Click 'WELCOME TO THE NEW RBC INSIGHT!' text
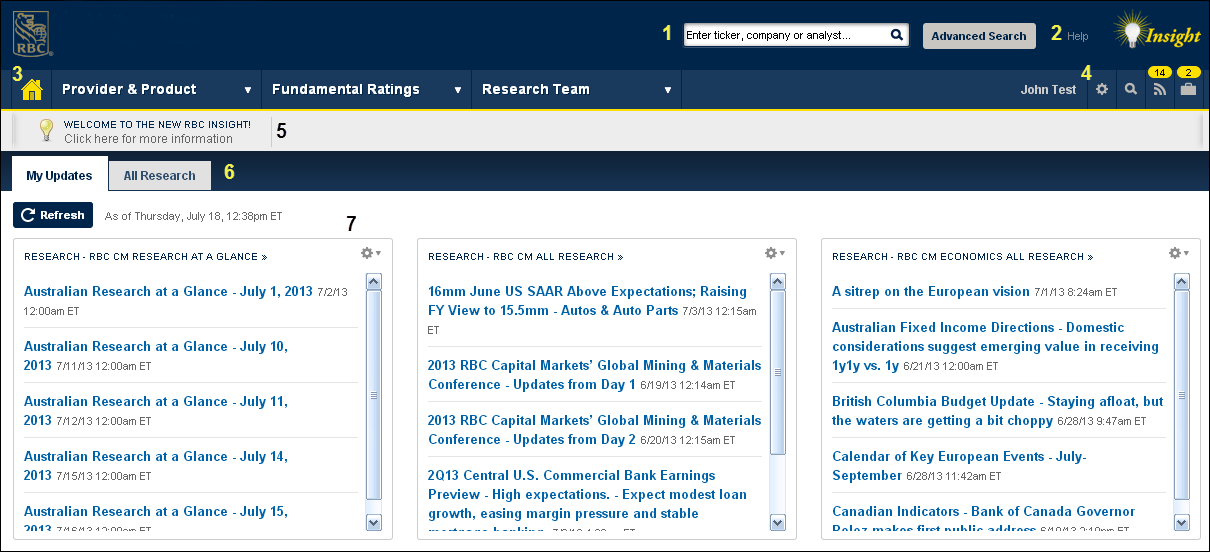Viewport: 1210px width, 552px height. [x=157, y=125]
